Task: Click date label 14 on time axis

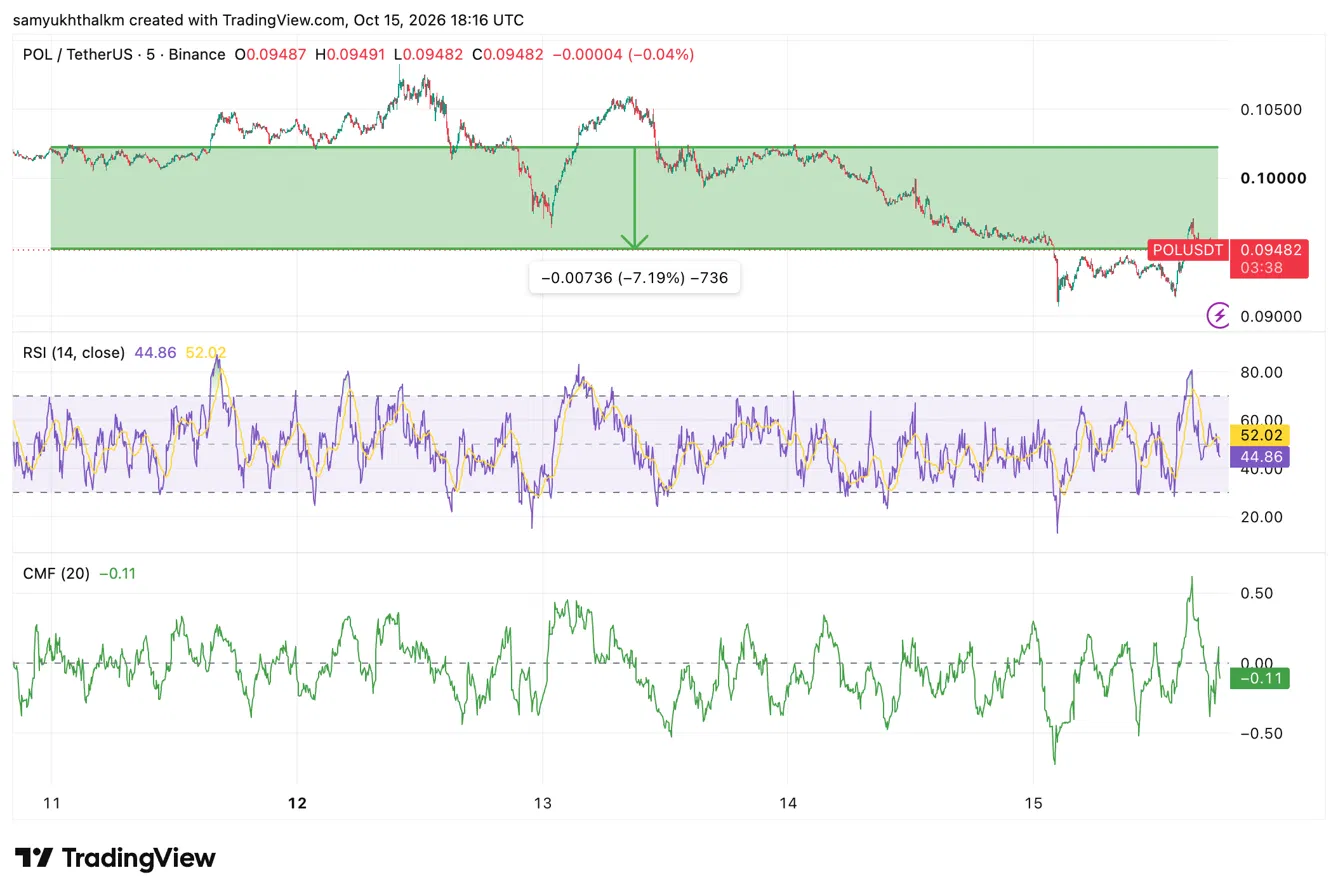Action: pos(788,803)
